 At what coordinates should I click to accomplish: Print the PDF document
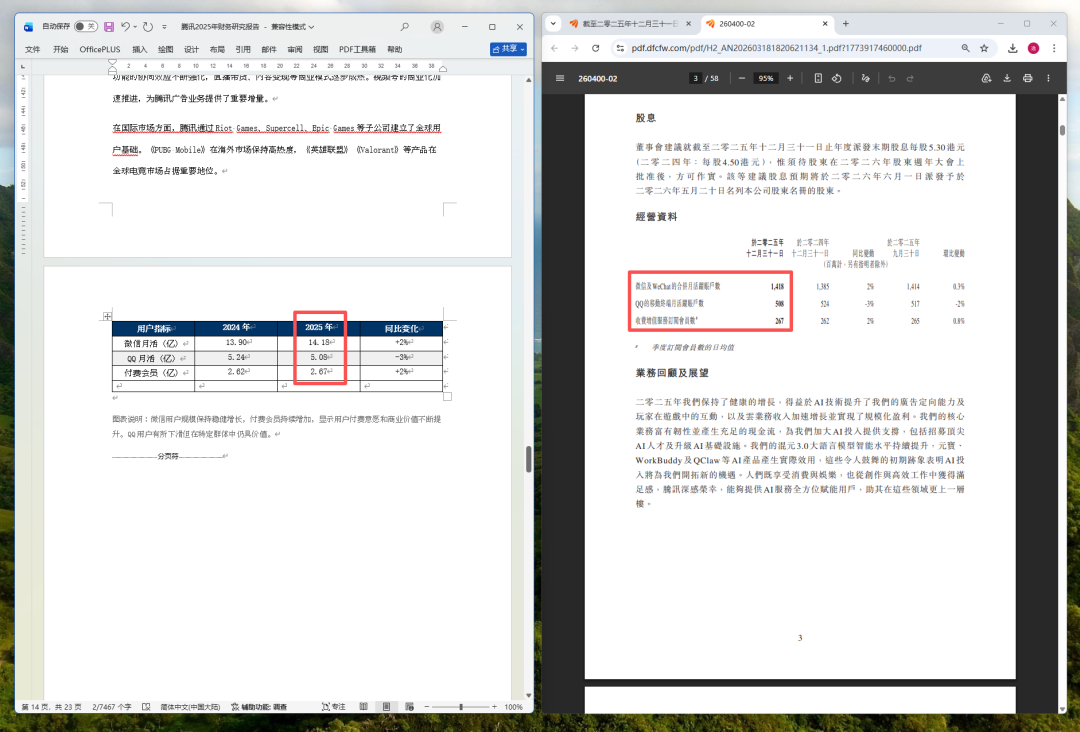tap(1028, 79)
